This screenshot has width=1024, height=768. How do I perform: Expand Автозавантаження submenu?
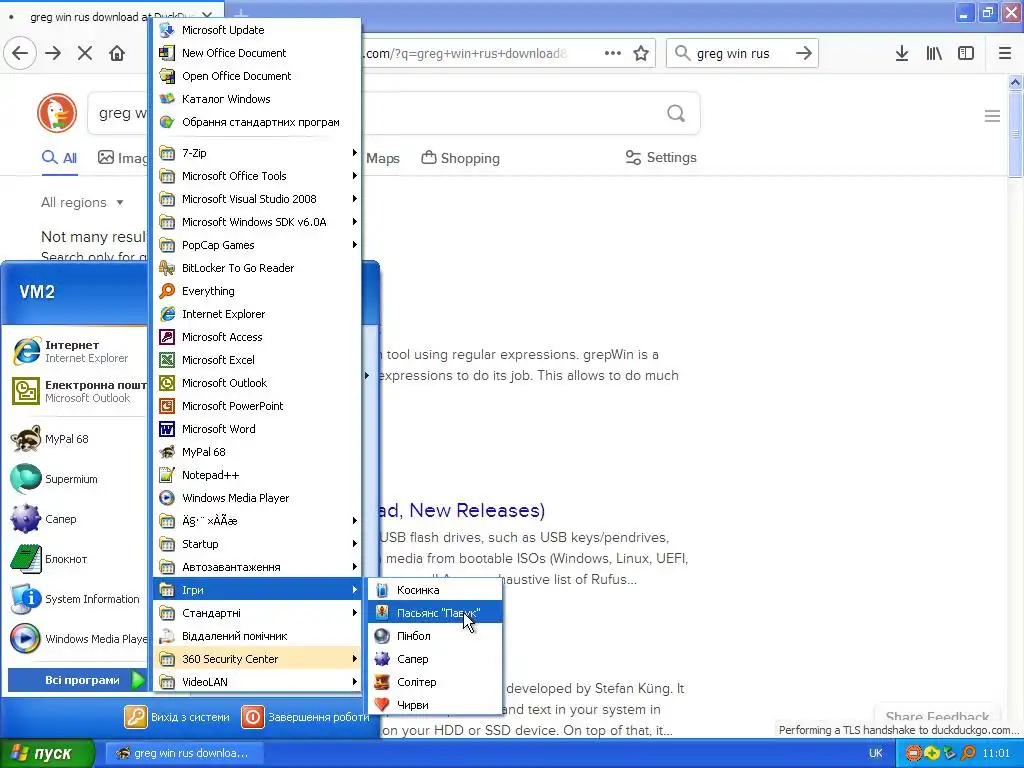(x=257, y=567)
